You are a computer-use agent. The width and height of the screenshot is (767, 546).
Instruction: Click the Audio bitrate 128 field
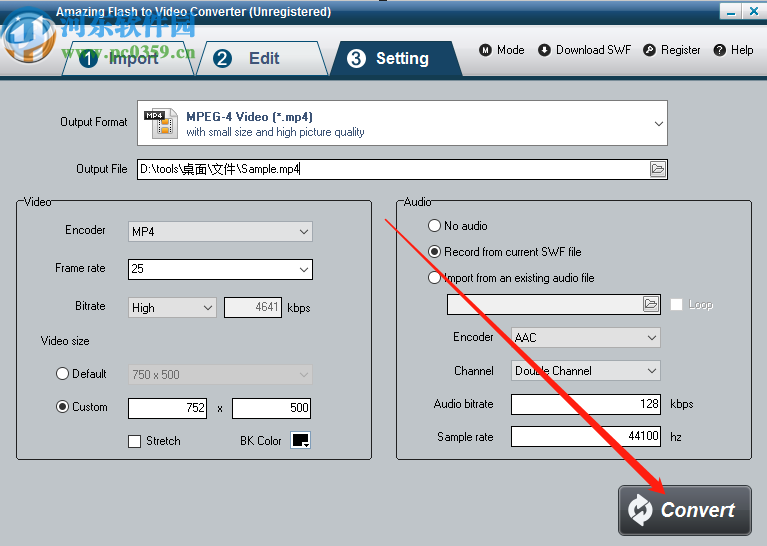pos(586,404)
